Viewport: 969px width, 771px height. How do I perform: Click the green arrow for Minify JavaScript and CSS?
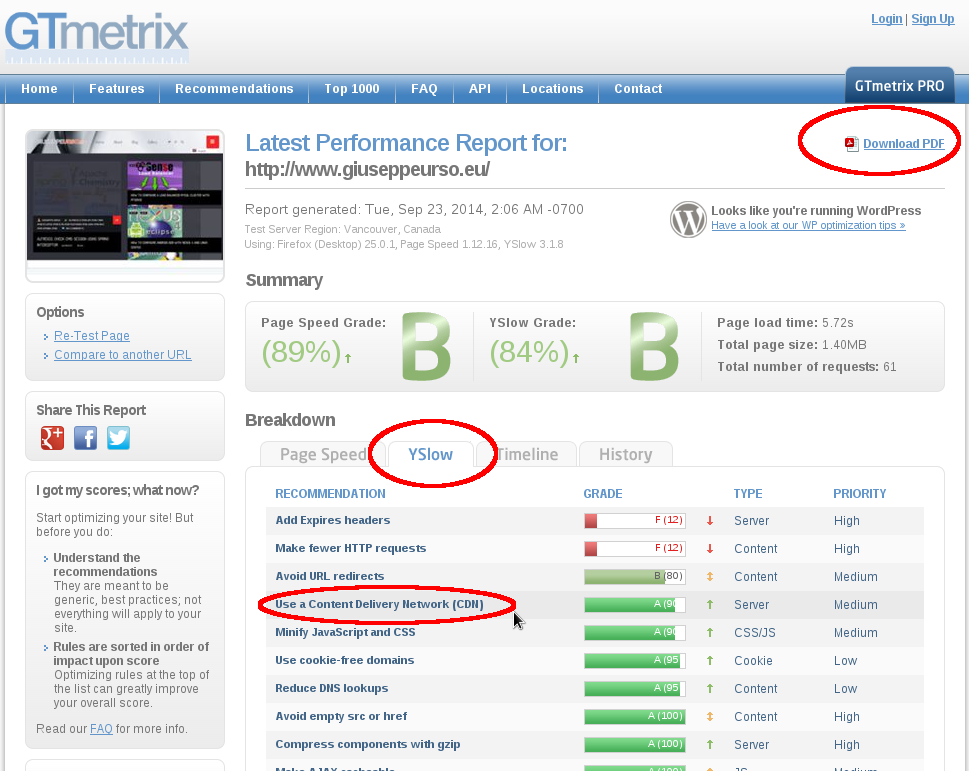tap(710, 633)
